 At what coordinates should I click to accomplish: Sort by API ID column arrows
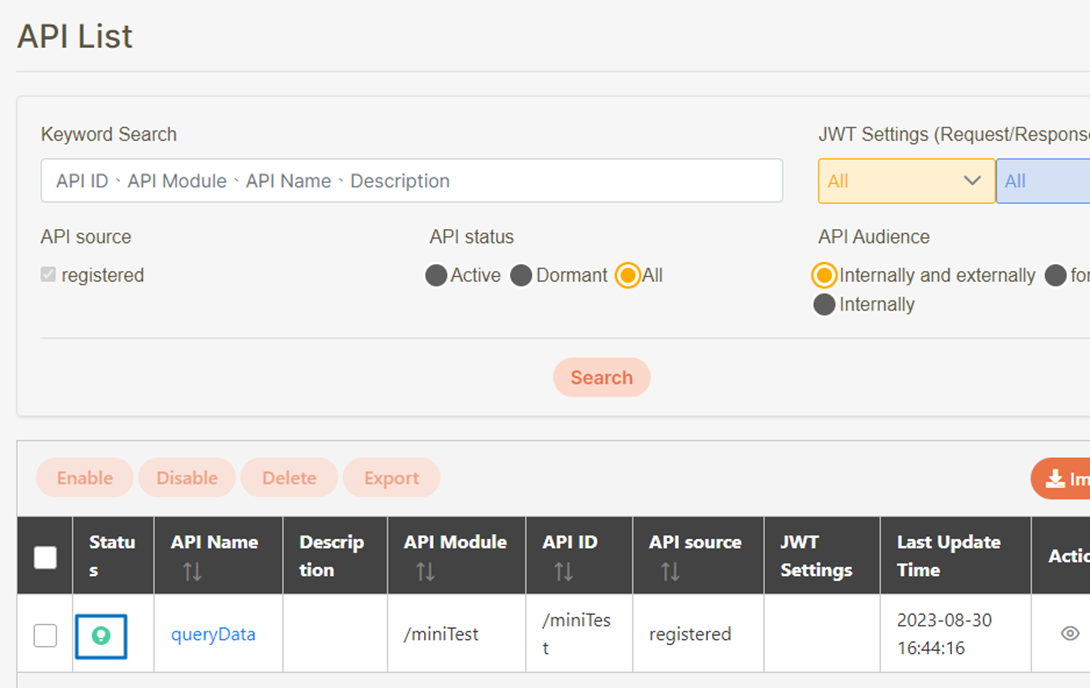[563, 572]
